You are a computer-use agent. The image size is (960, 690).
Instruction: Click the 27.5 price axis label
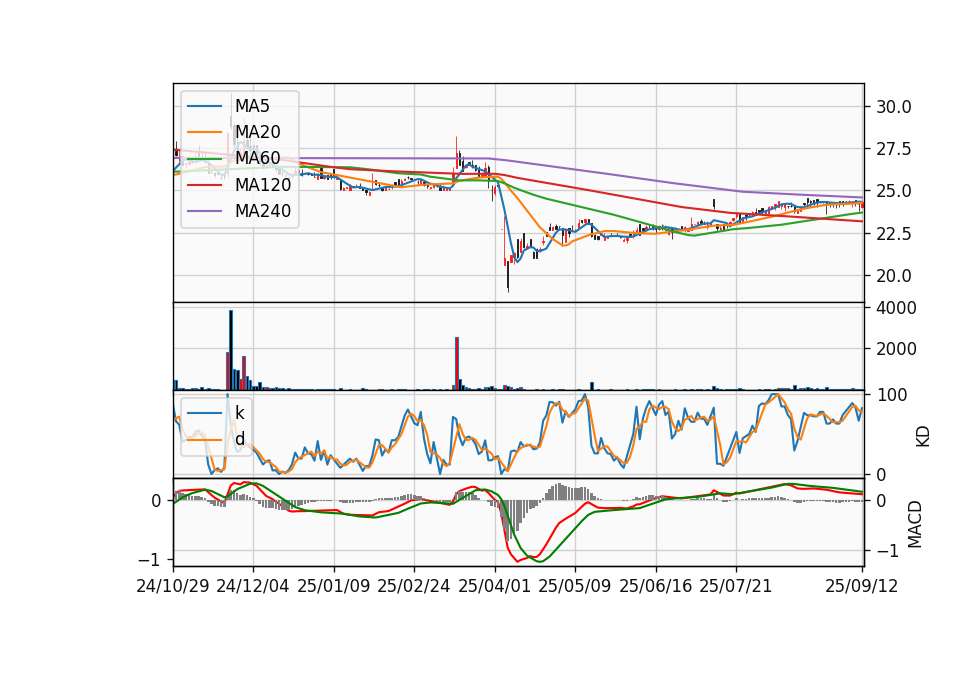click(x=893, y=149)
